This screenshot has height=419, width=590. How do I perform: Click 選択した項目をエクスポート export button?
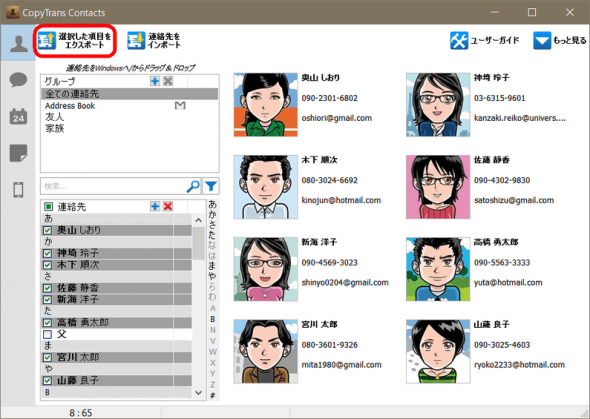(x=75, y=41)
